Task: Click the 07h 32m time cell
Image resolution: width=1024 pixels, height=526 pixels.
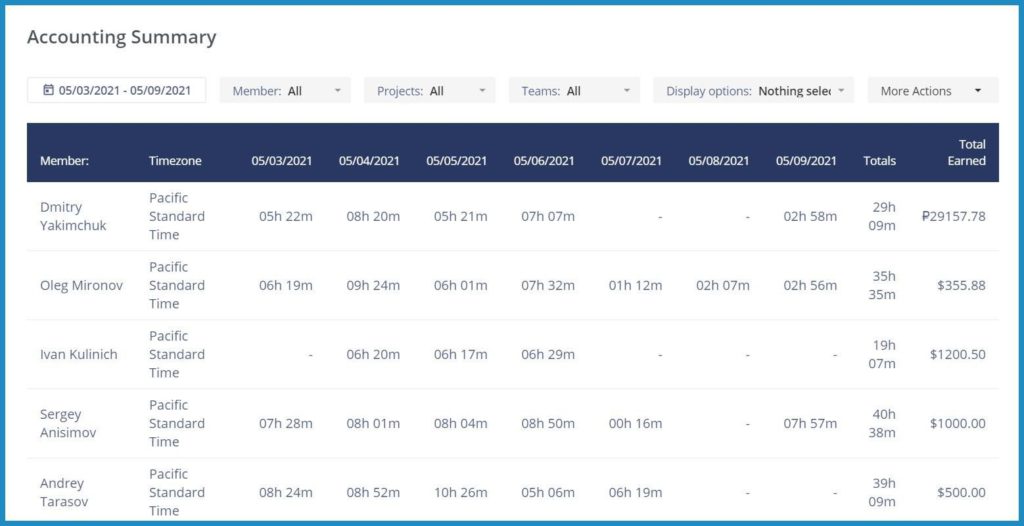Action: click(x=548, y=286)
